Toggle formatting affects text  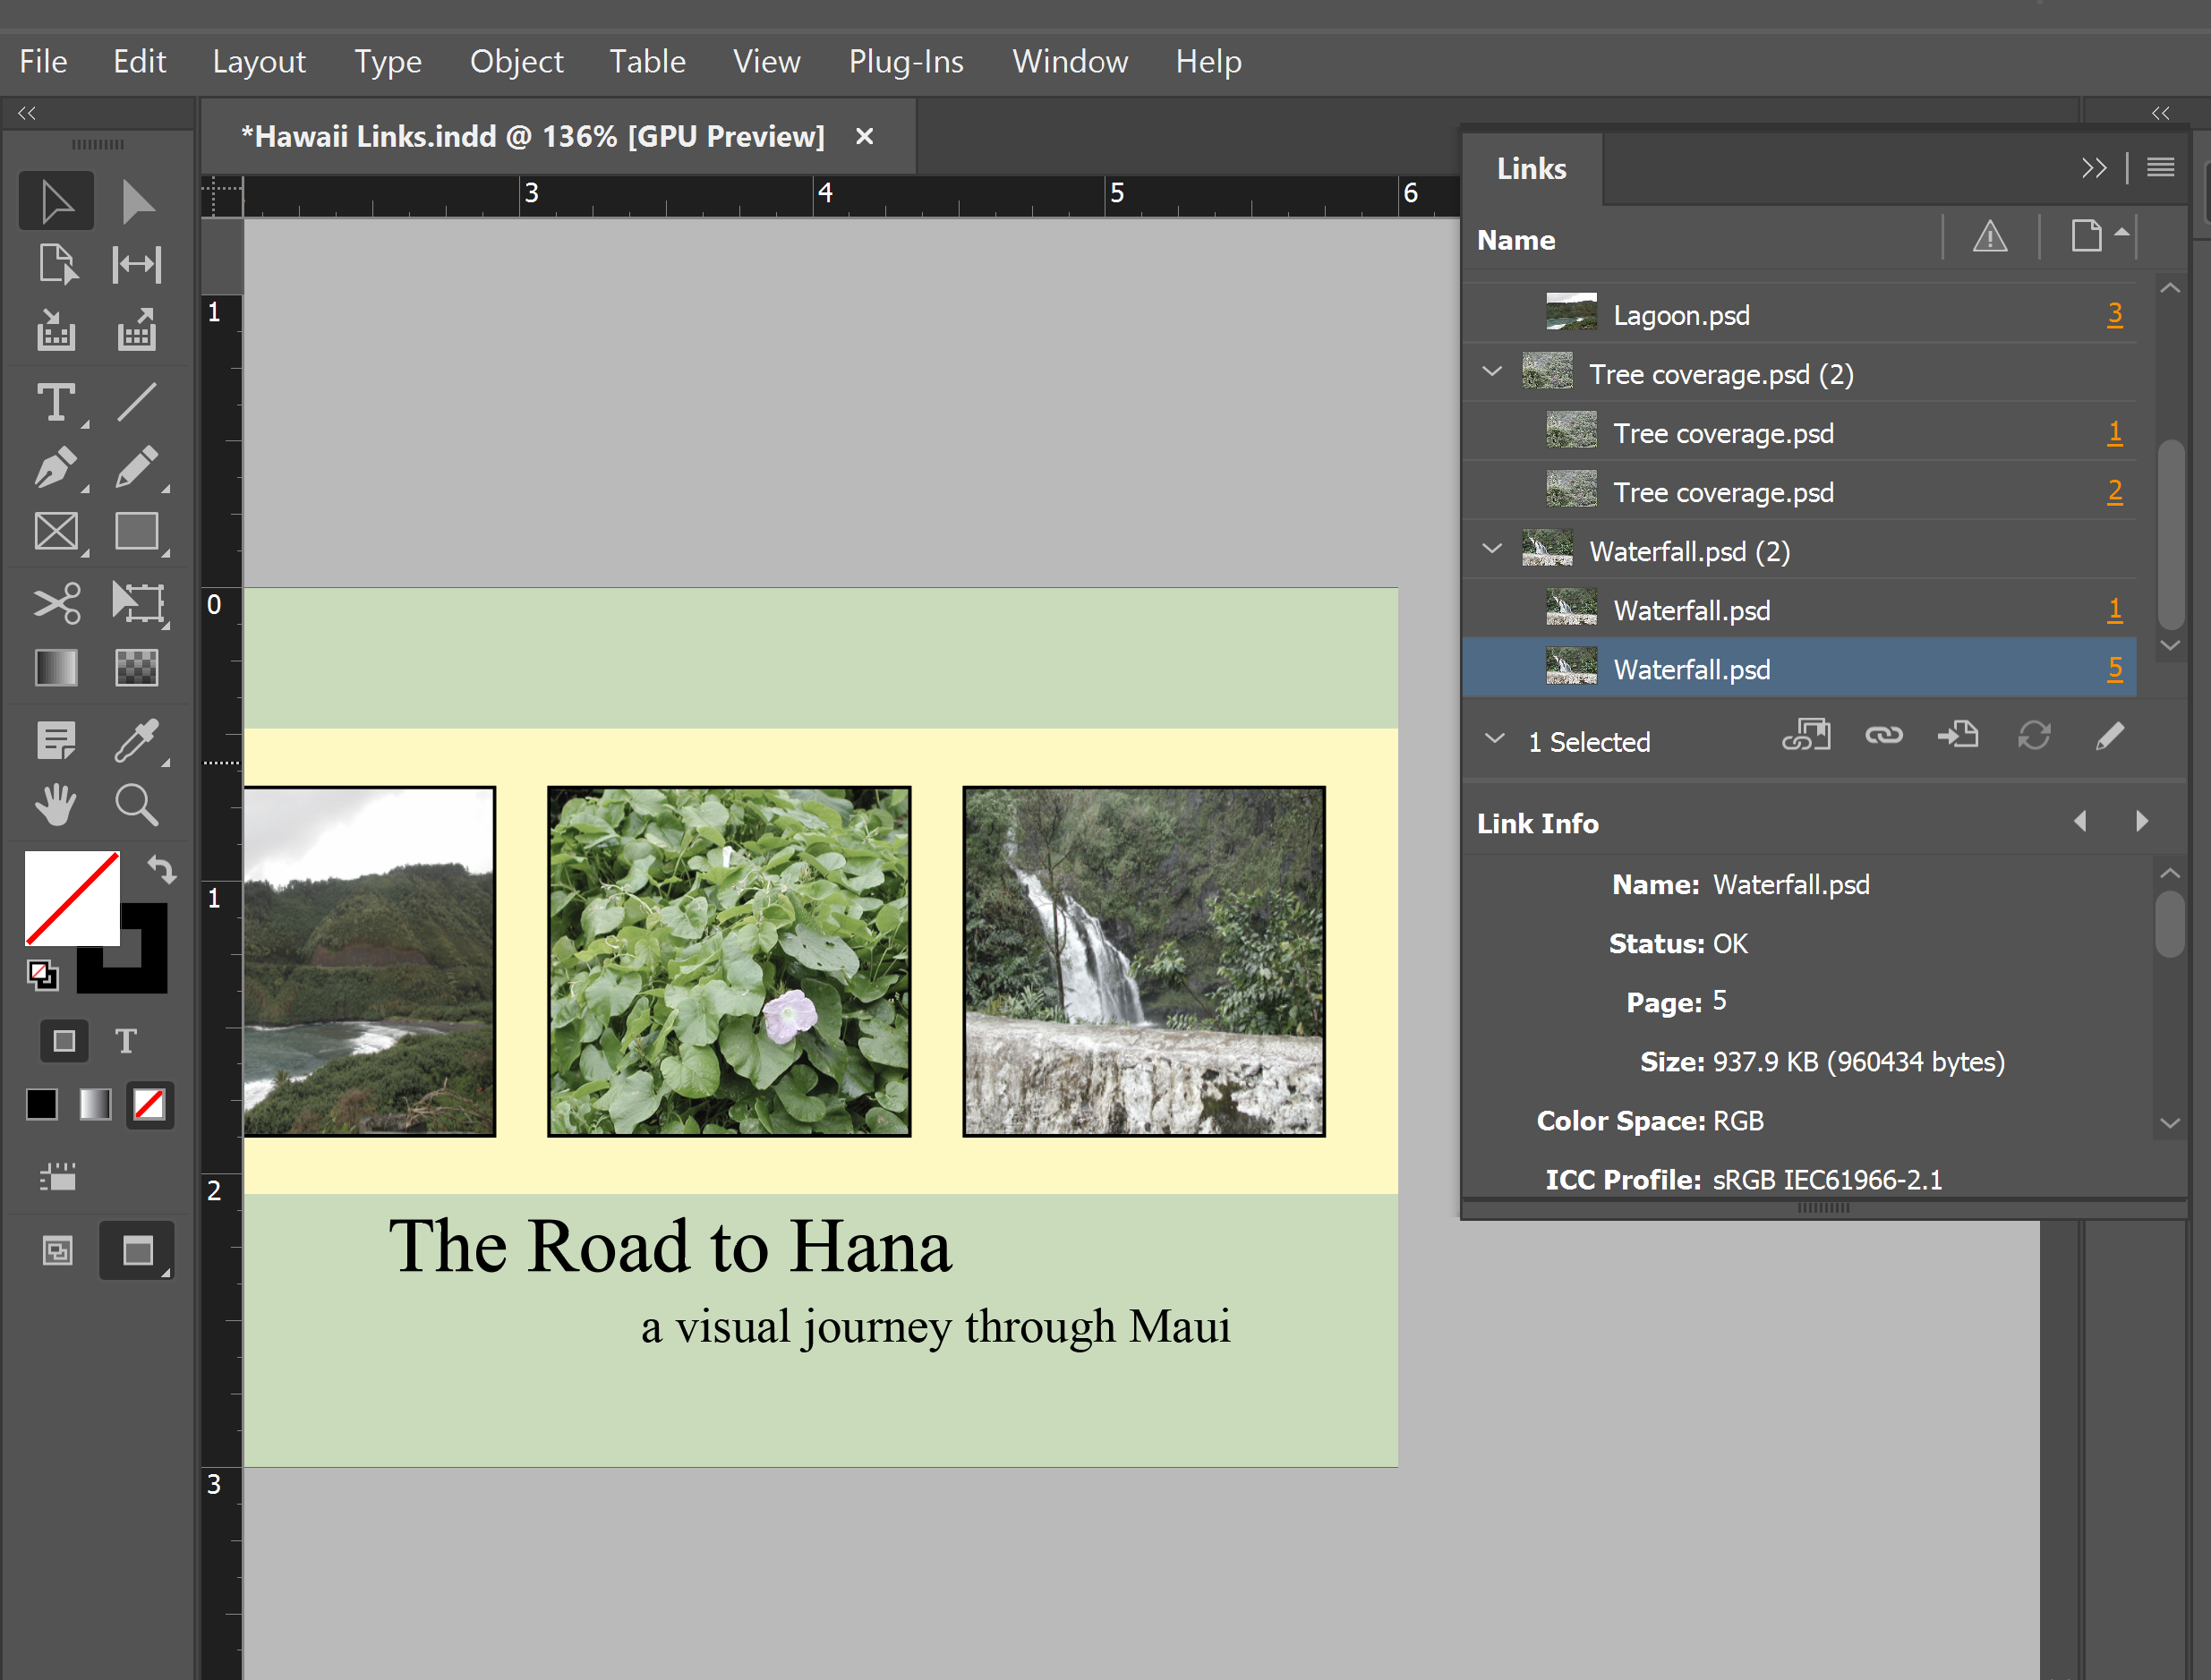coord(126,1041)
